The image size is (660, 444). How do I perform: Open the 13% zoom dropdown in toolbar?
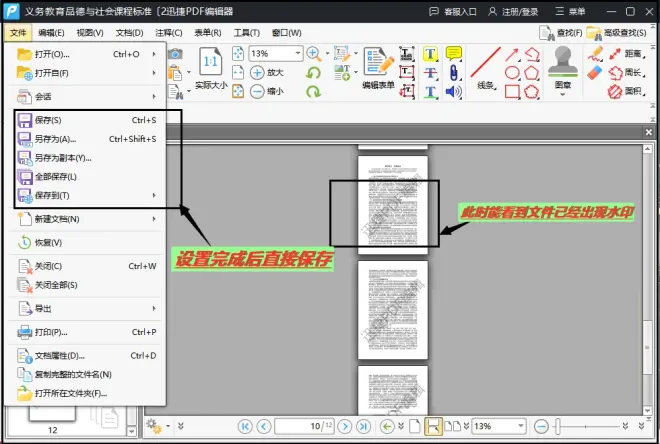point(297,53)
